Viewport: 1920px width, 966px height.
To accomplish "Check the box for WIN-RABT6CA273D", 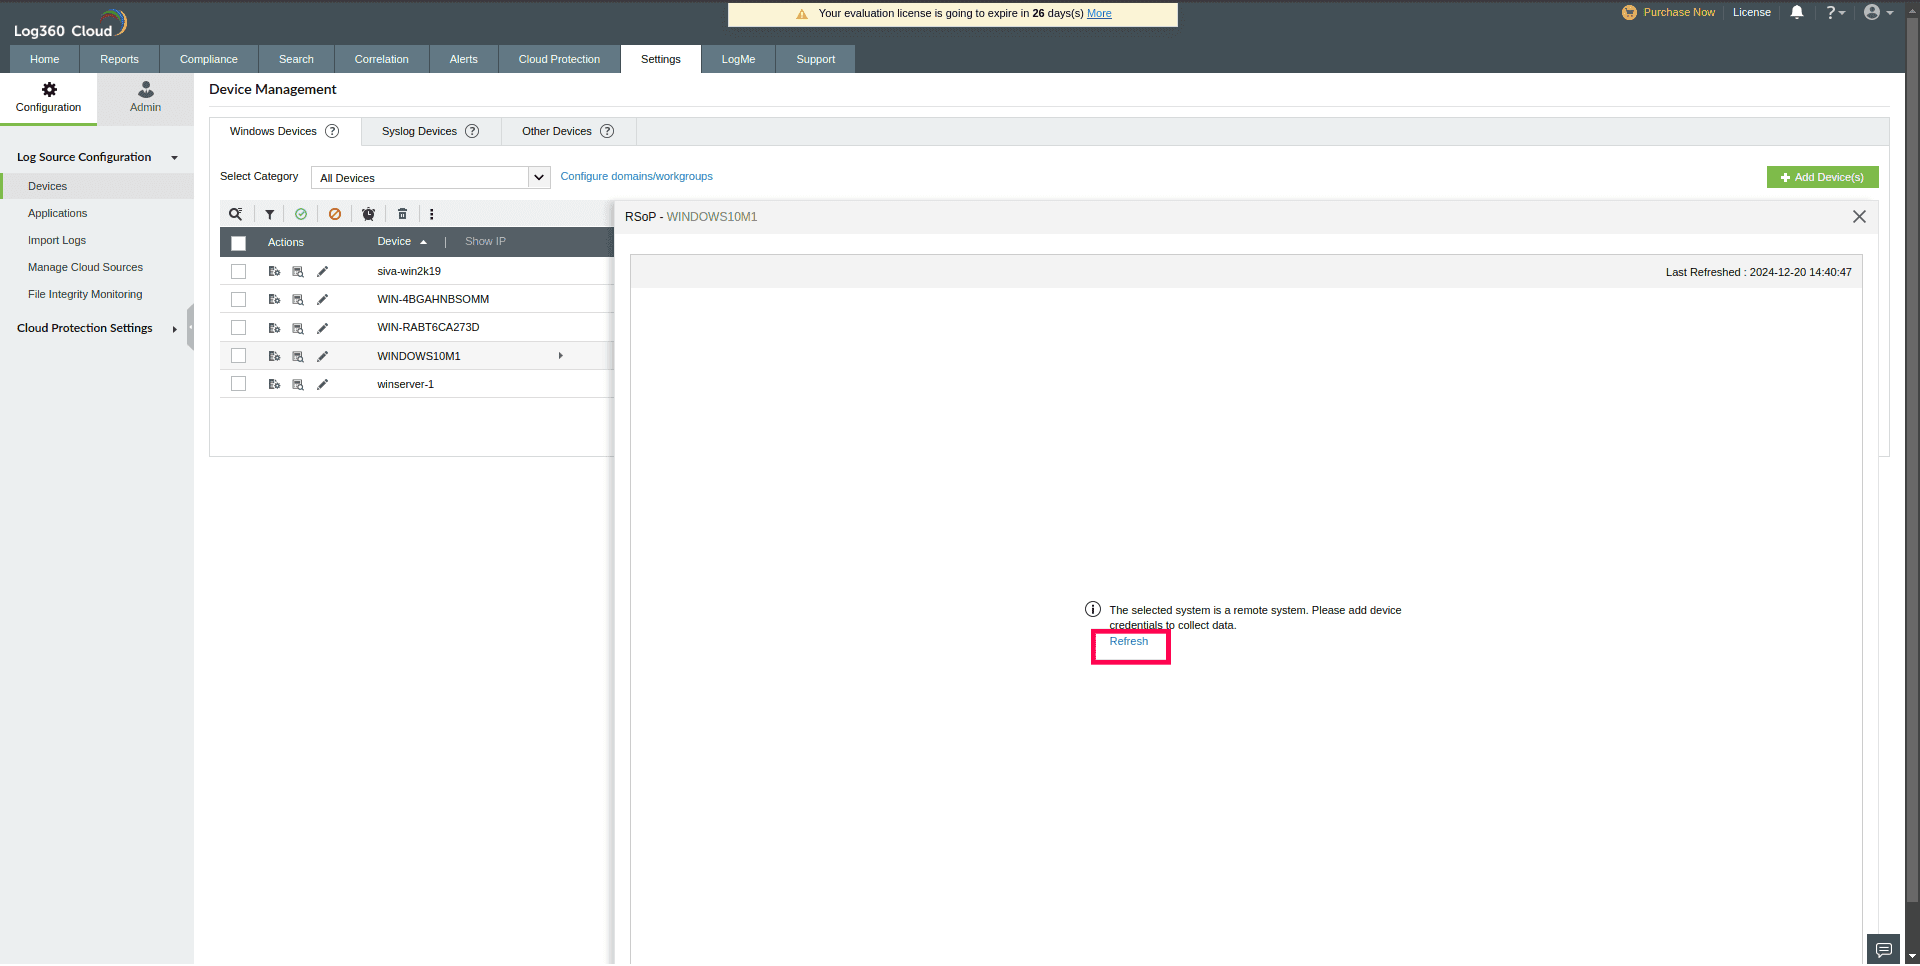I will [238, 328].
